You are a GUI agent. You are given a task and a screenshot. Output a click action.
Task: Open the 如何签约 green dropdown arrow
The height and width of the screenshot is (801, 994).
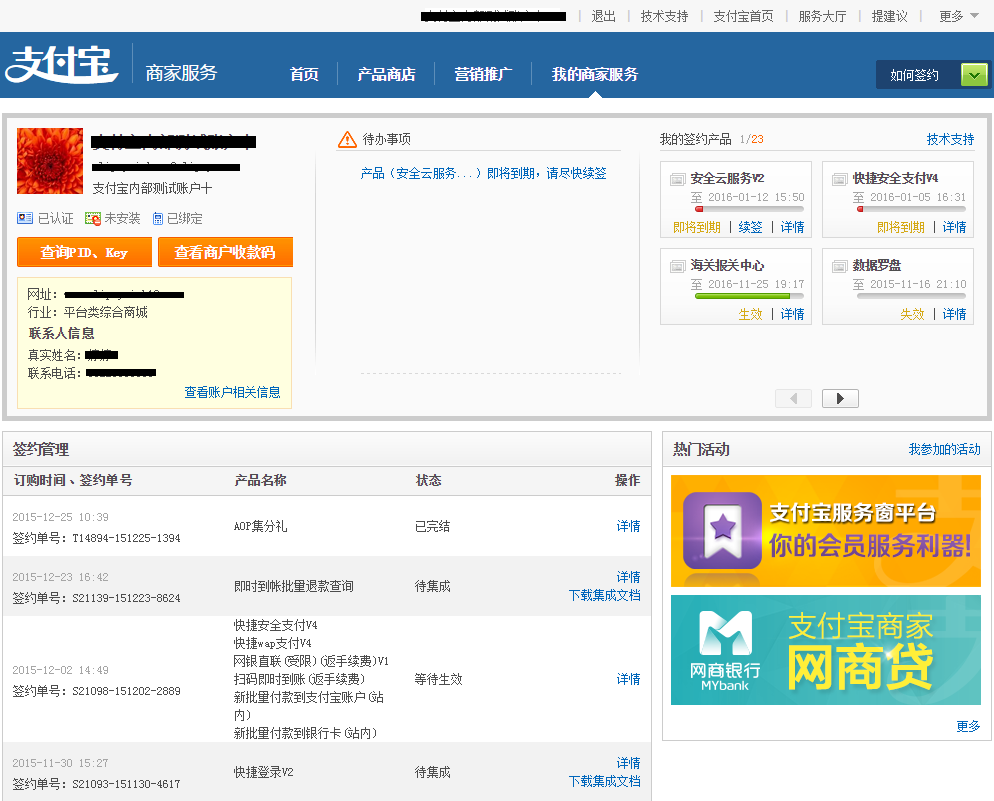click(x=974, y=75)
